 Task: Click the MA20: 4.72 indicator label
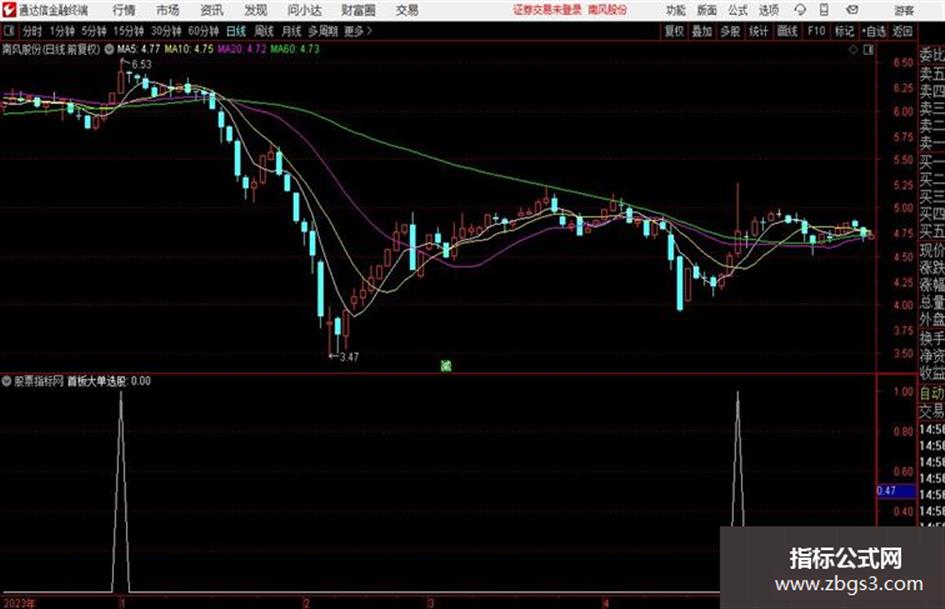tap(242, 49)
